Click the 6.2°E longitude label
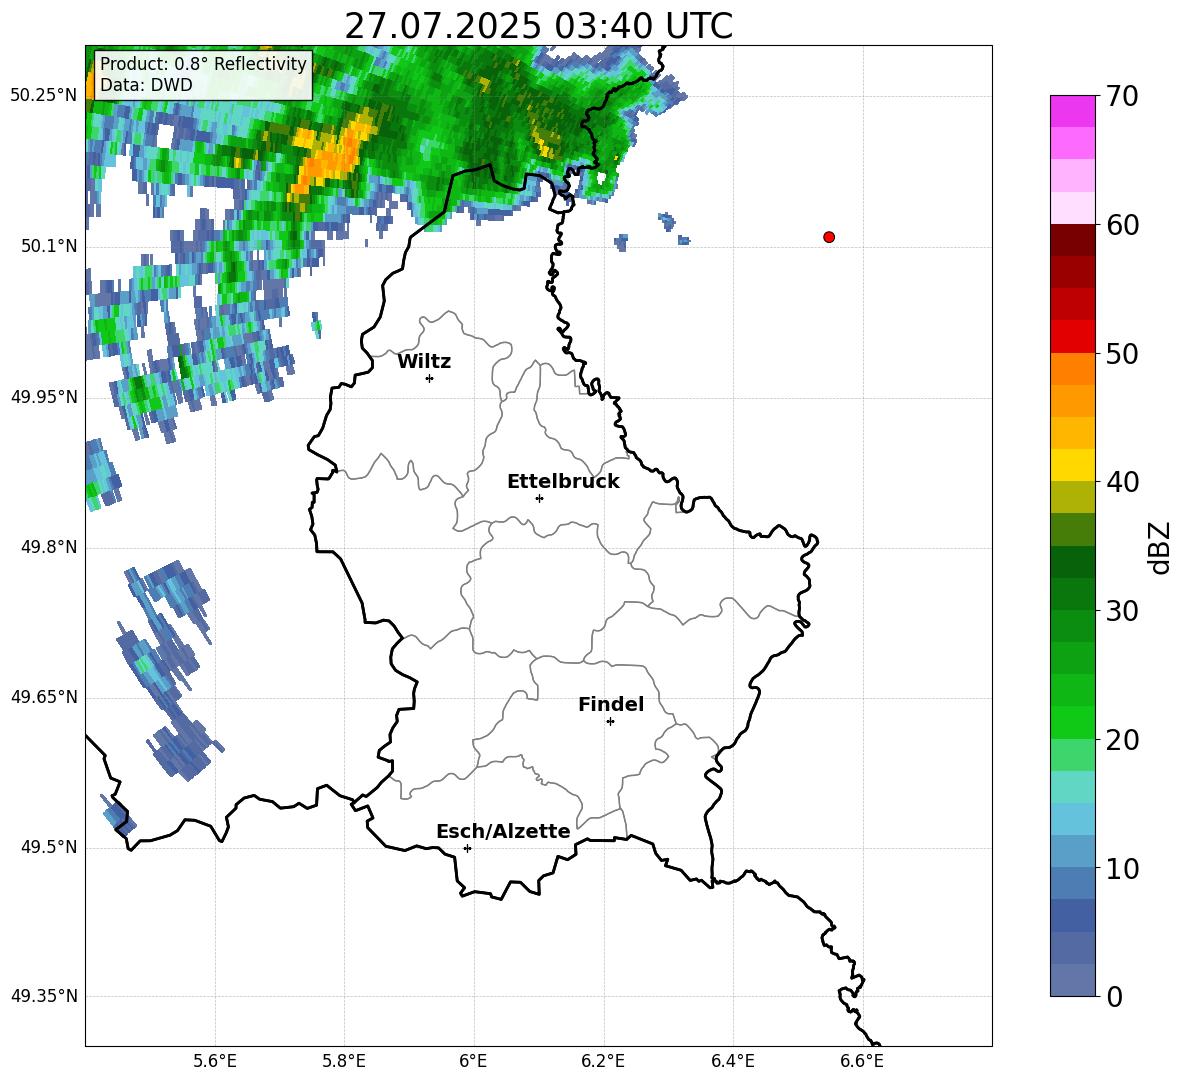 click(x=603, y=1062)
